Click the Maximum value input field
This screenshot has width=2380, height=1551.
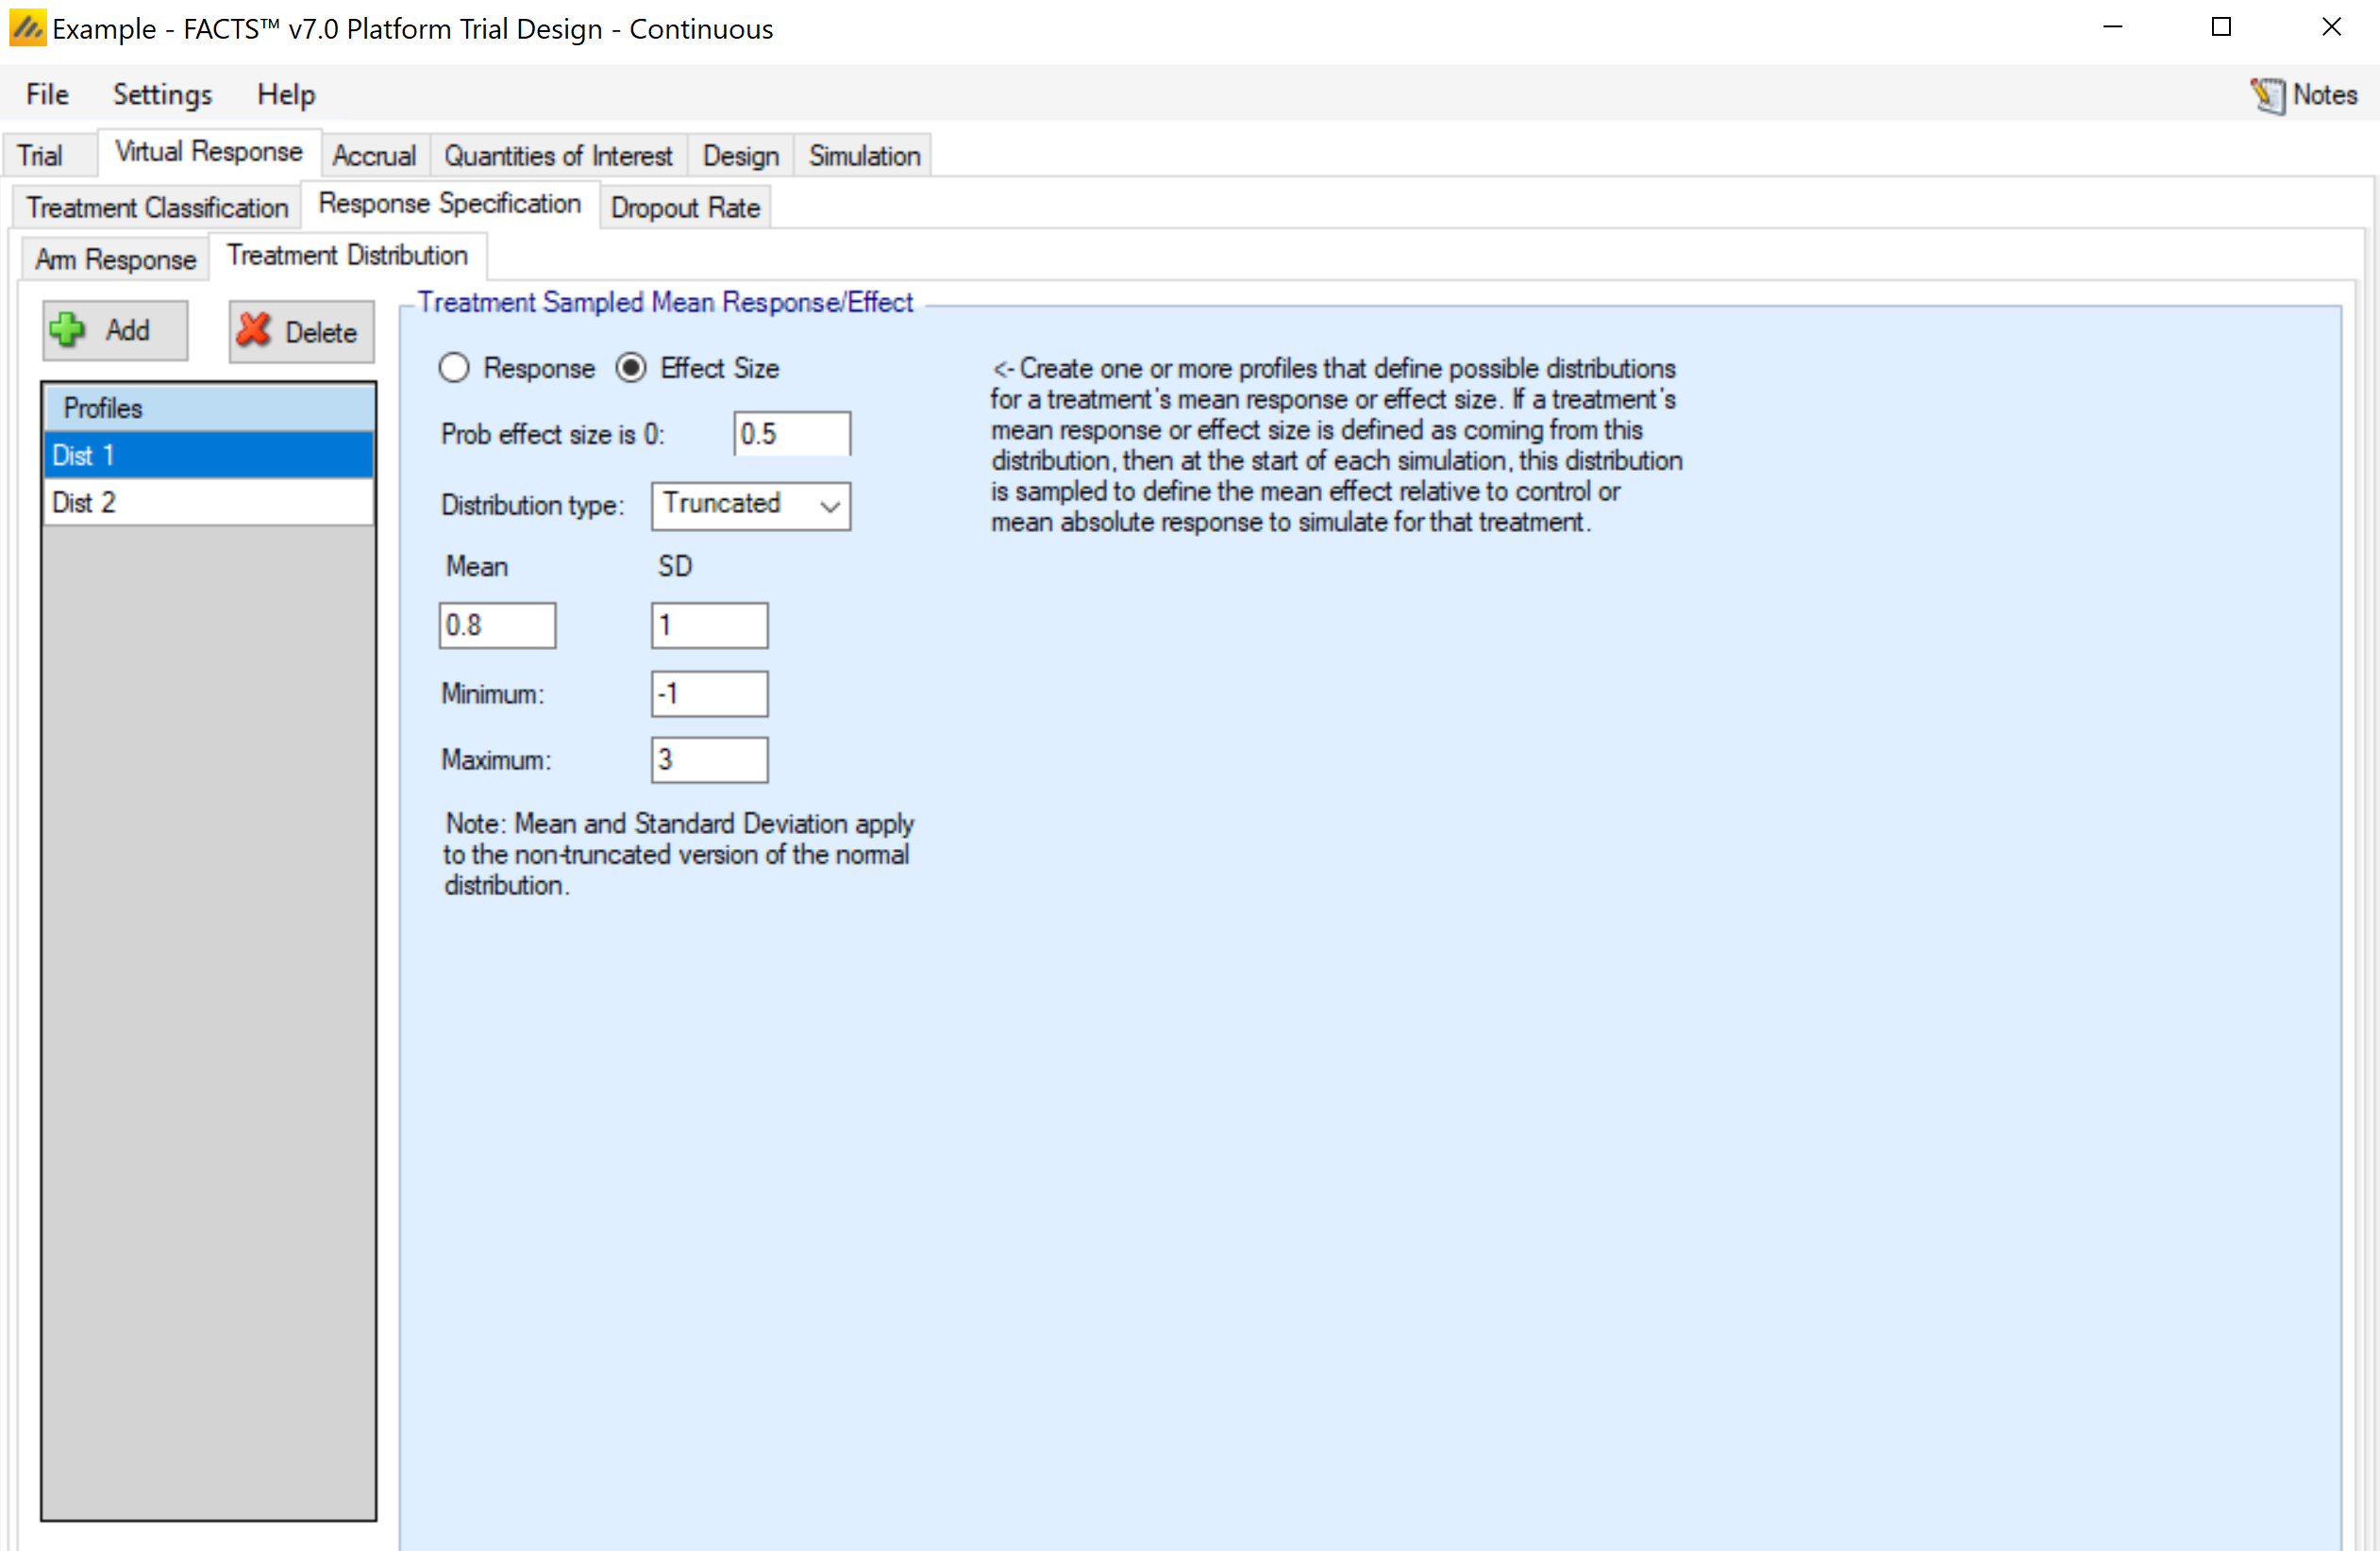(709, 760)
